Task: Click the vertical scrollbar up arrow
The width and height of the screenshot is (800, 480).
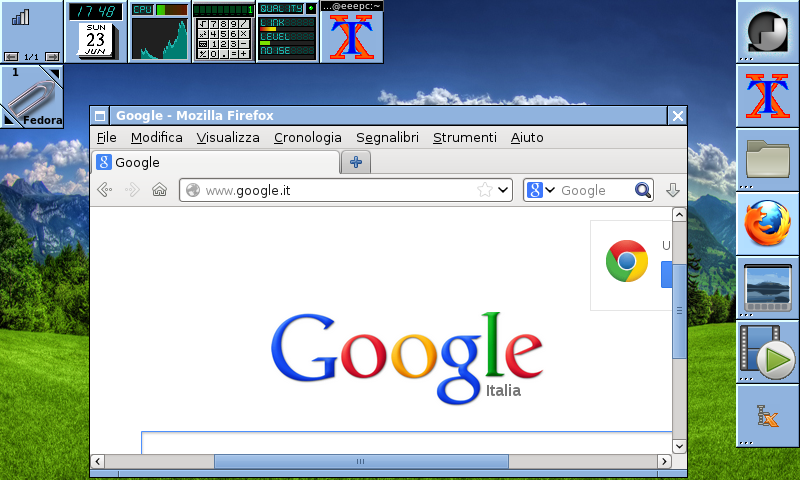Action: tap(679, 214)
